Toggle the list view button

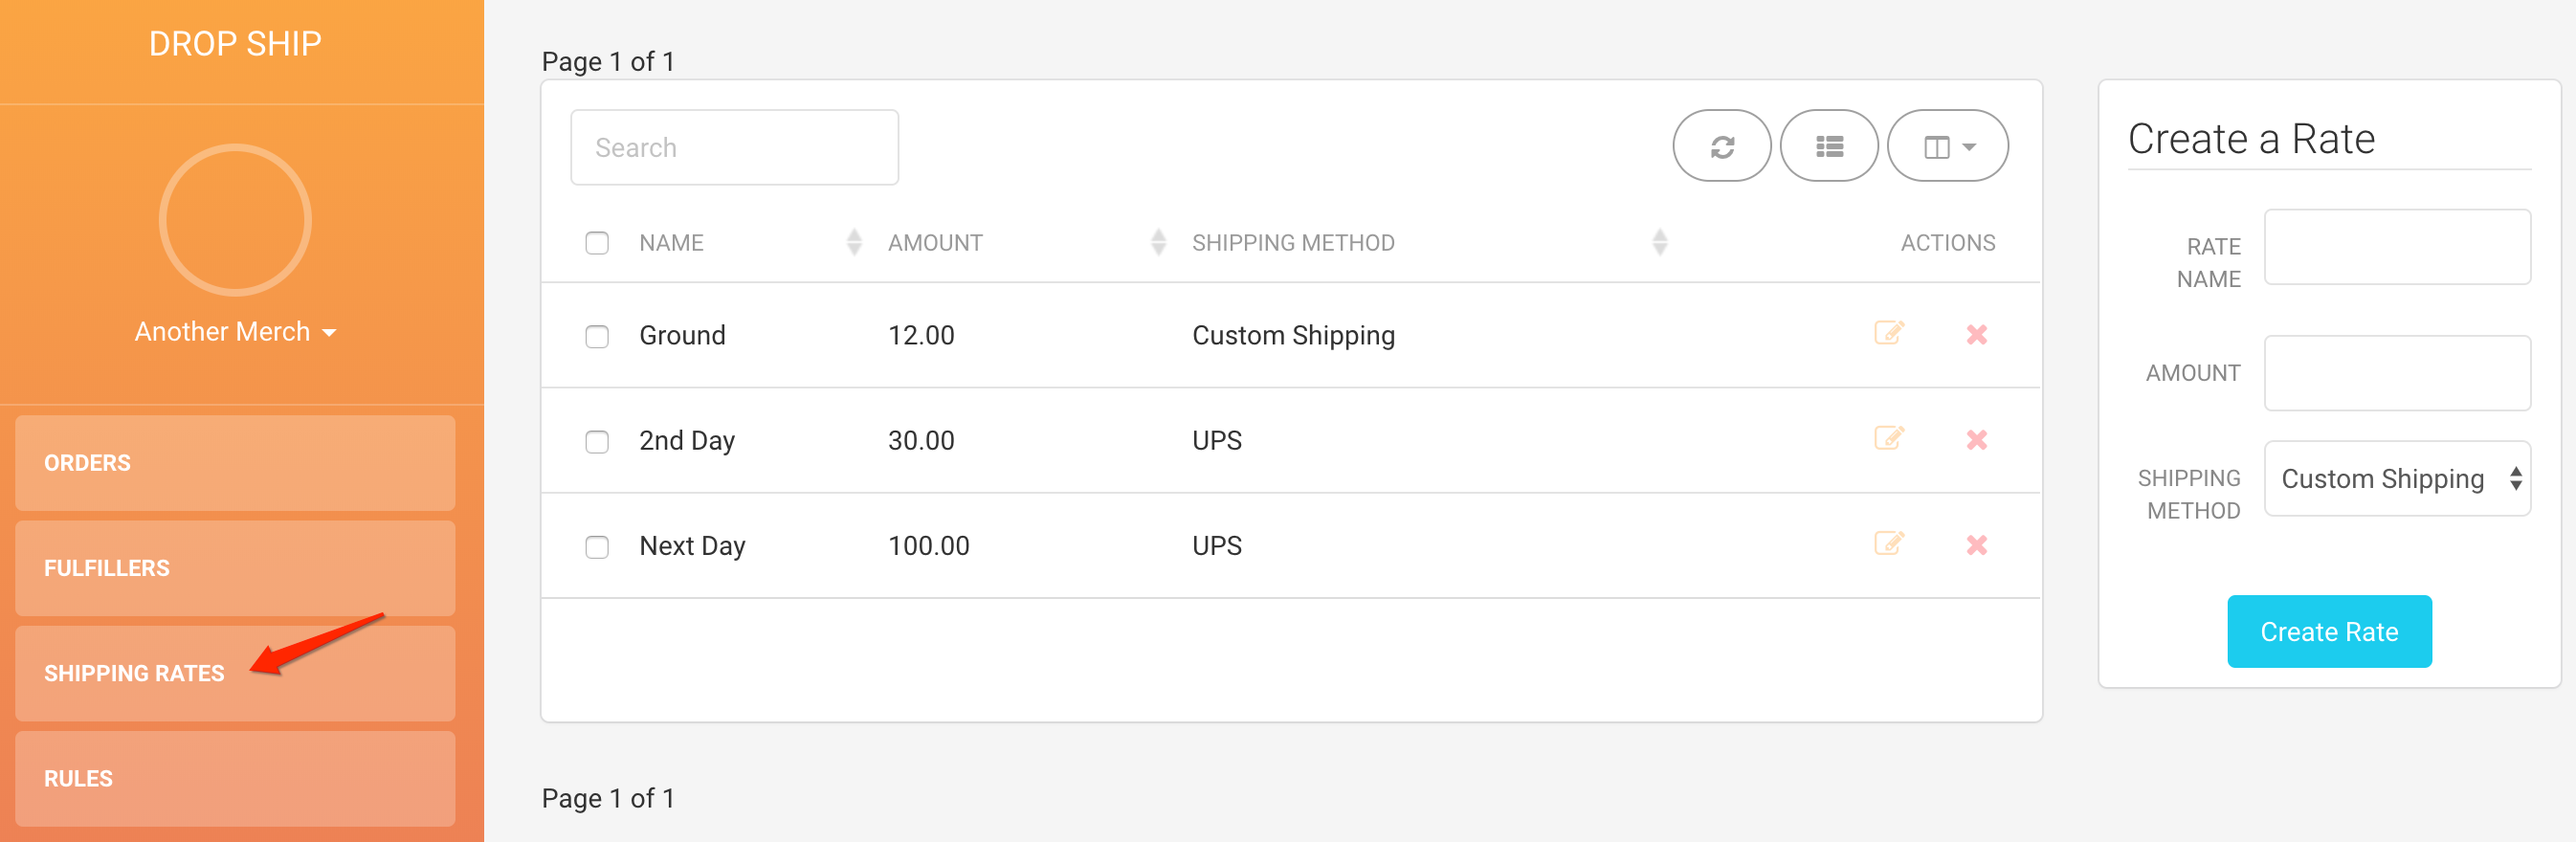pos(1829,146)
